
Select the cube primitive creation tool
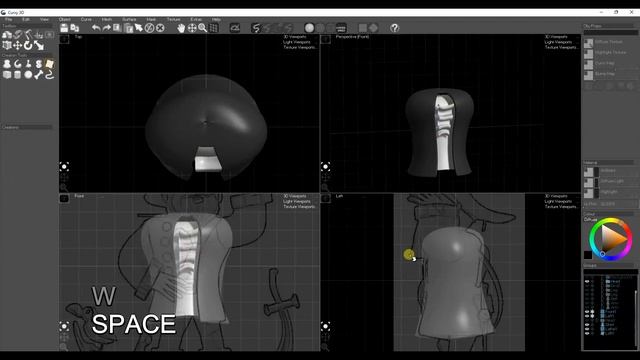point(7,75)
